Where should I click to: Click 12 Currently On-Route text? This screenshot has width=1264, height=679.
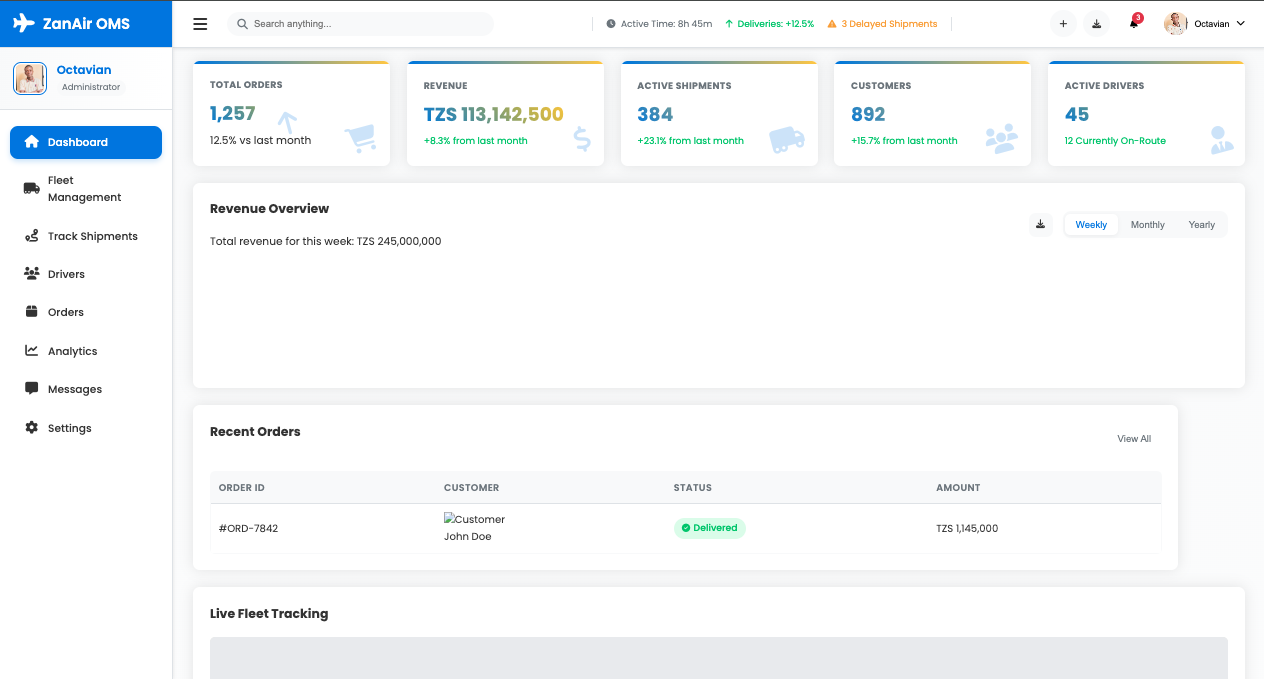coord(1115,141)
